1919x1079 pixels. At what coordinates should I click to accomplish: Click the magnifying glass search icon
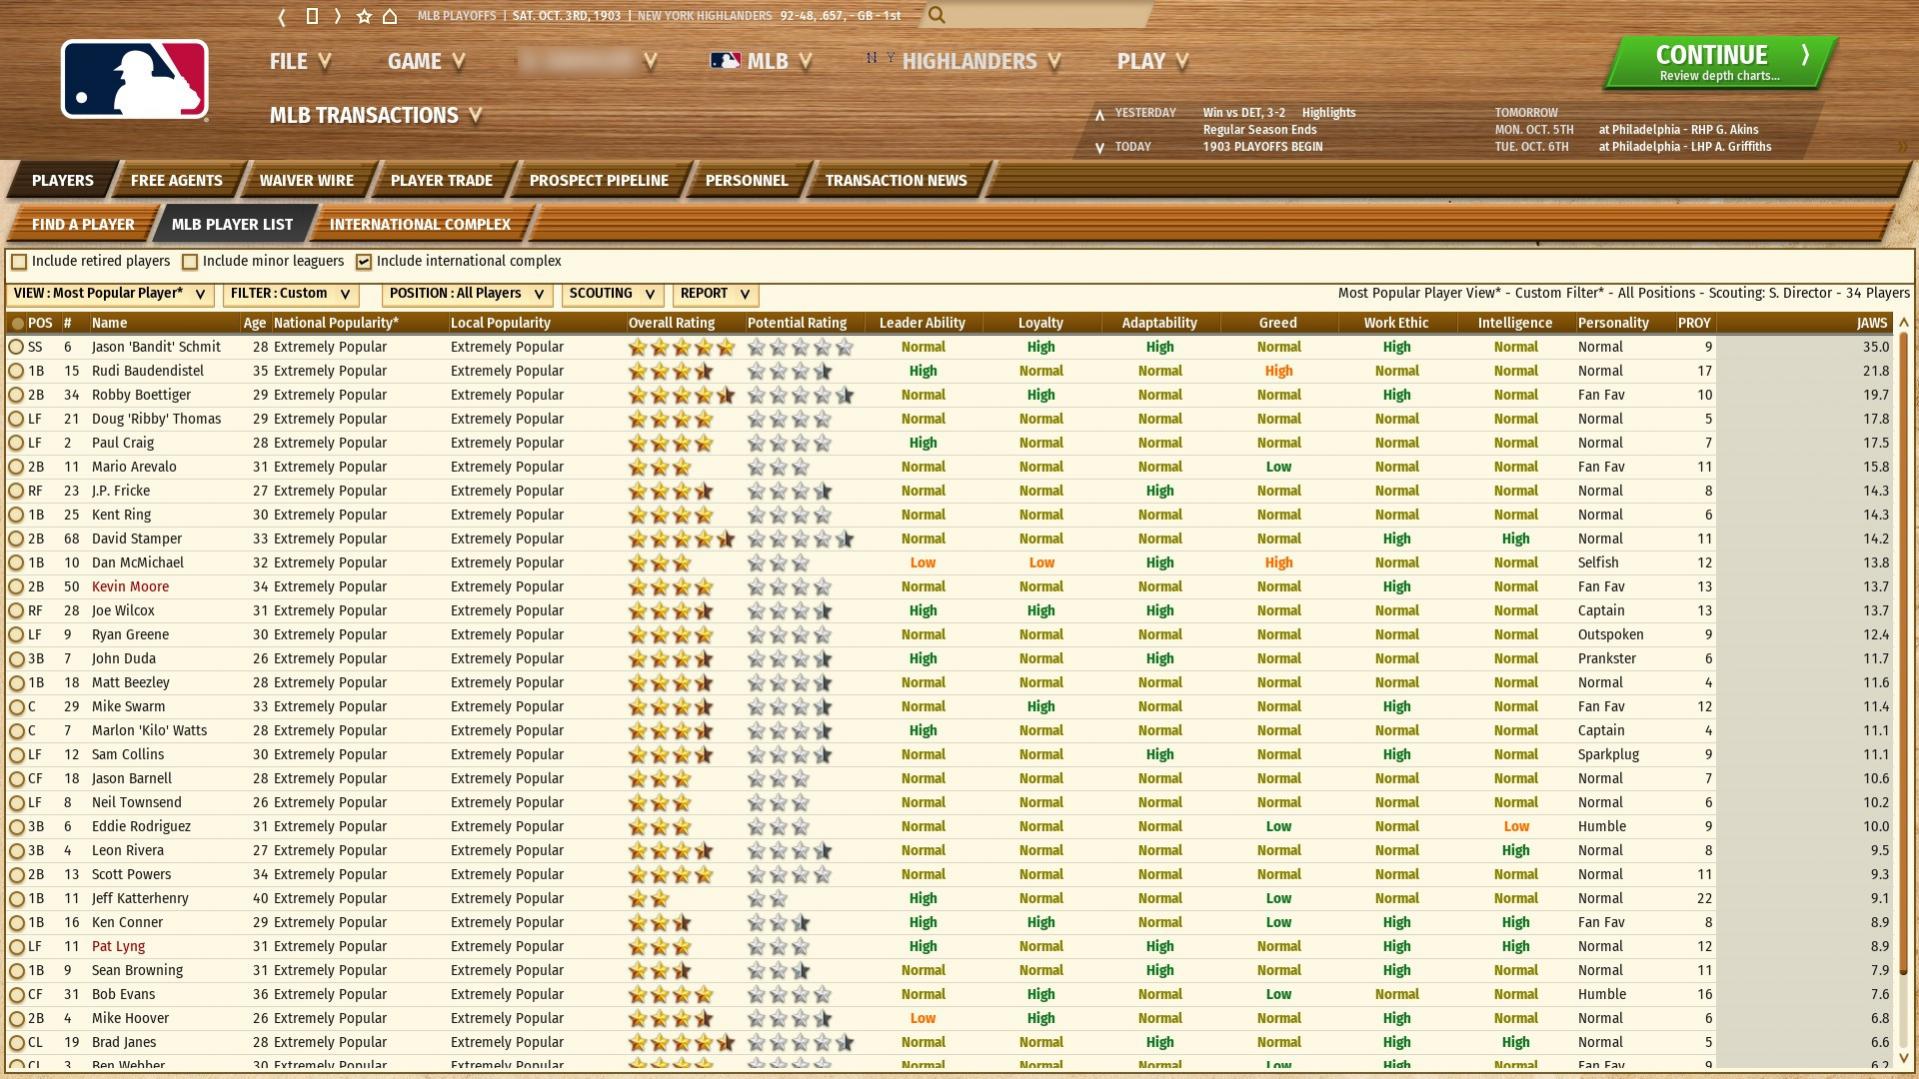point(936,15)
